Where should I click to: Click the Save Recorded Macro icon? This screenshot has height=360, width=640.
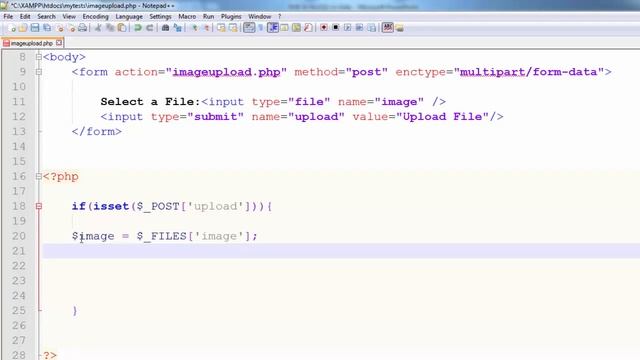371,28
